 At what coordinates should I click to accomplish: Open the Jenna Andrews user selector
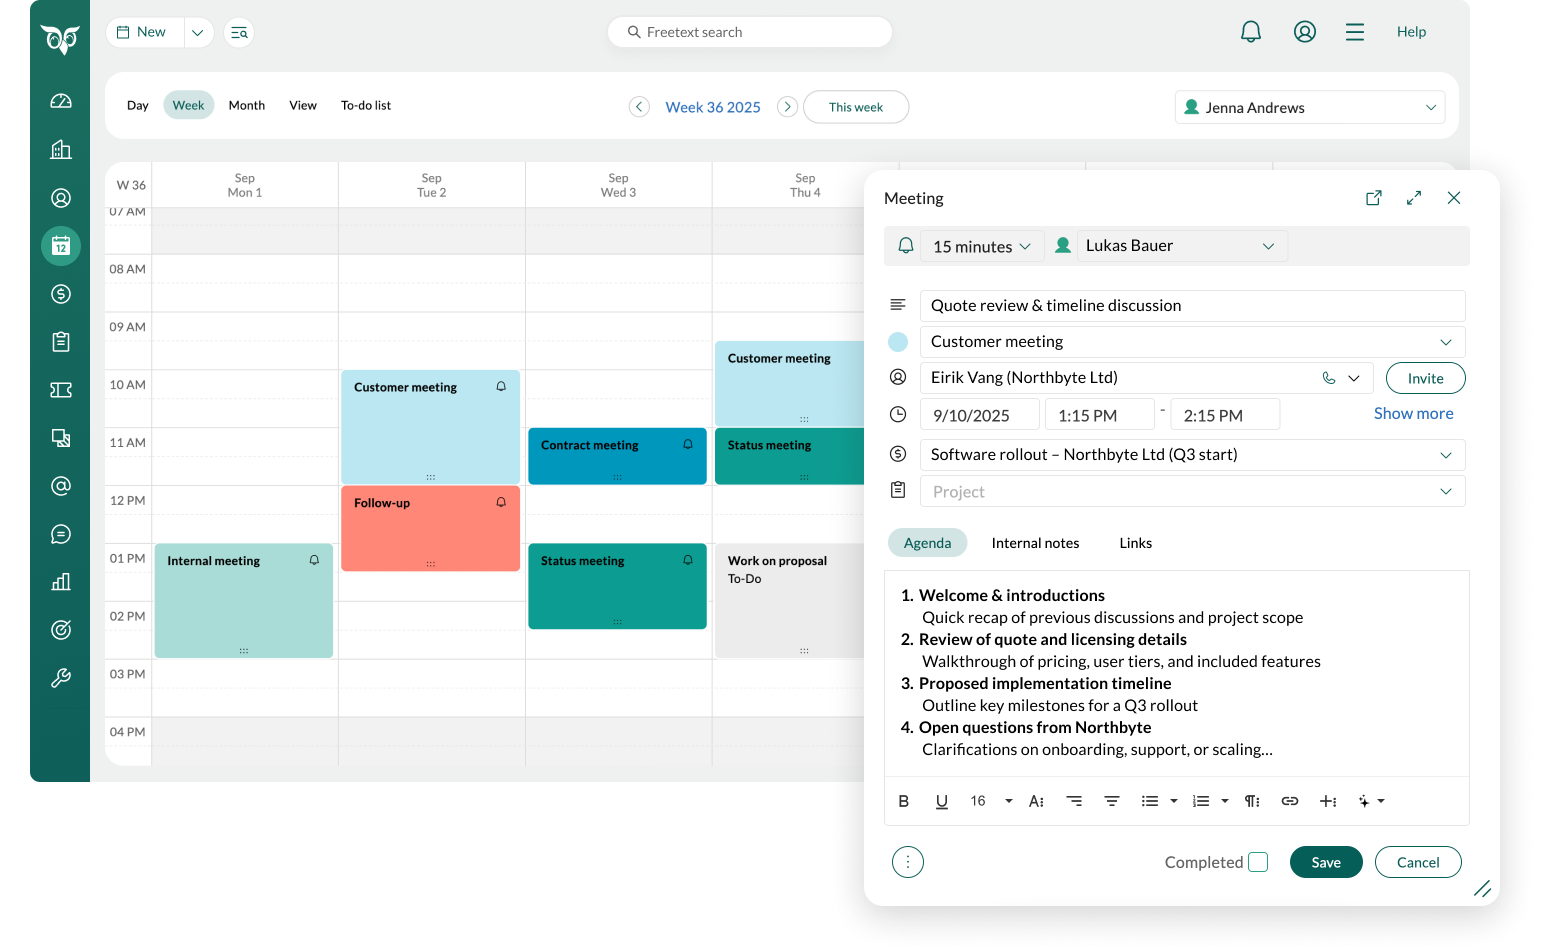(1309, 107)
